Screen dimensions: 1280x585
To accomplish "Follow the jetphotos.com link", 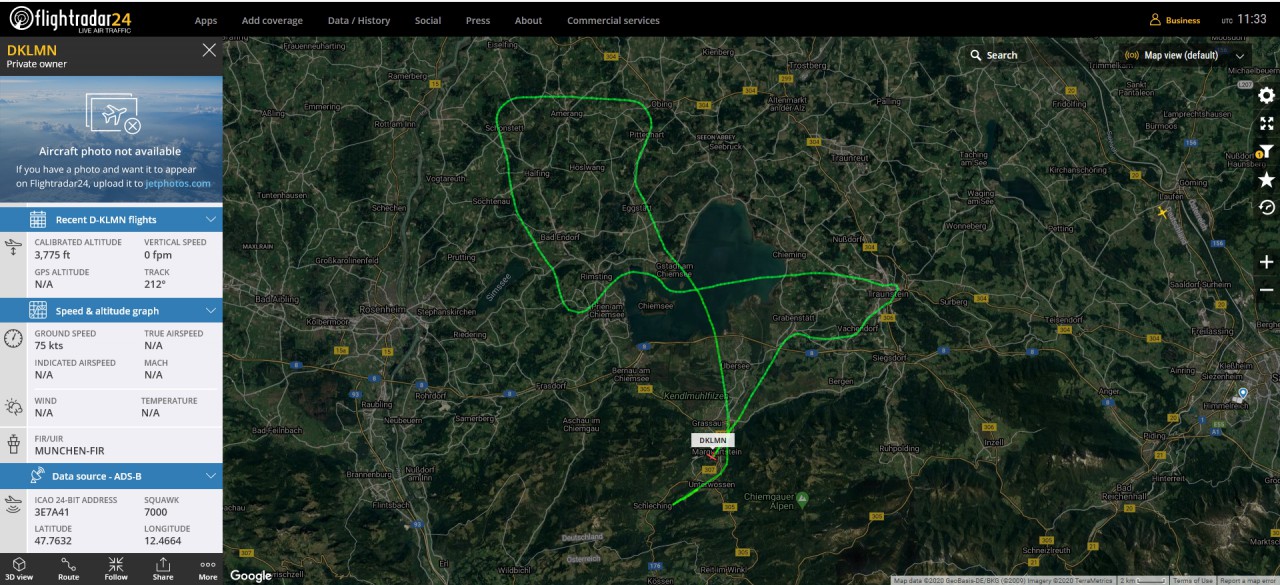I will pyautogui.click(x=178, y=183).
